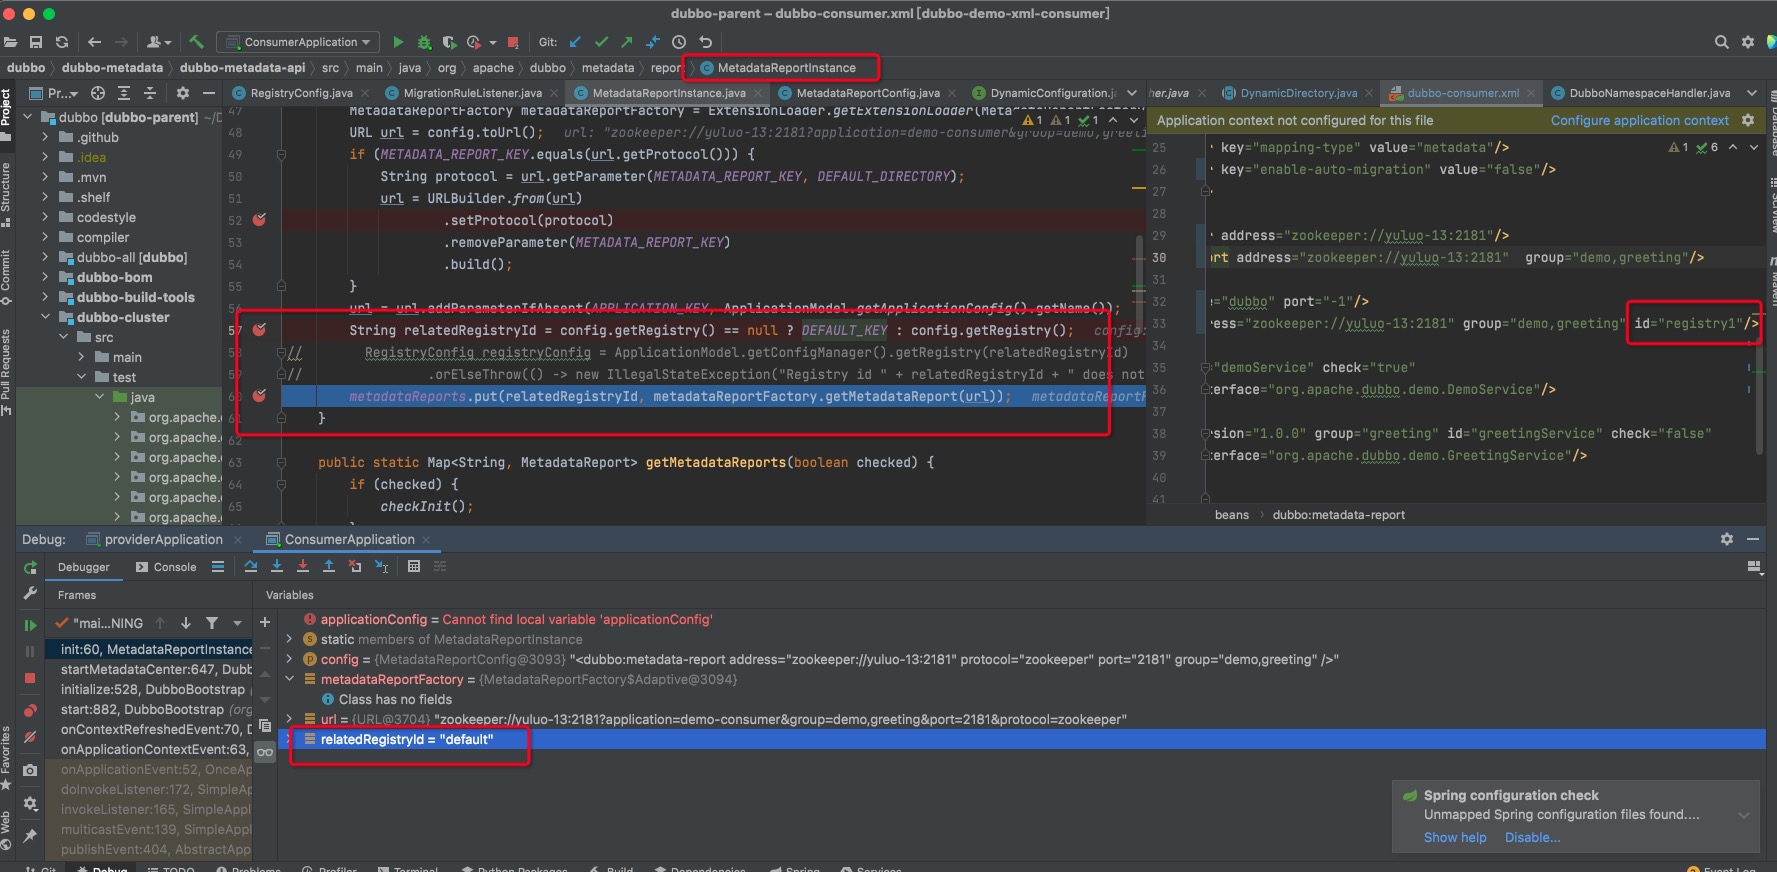The height and width of the screenshot is (872, 1777).
Task: Toggle breakpoint on line 57
Action: click(259, 330)
